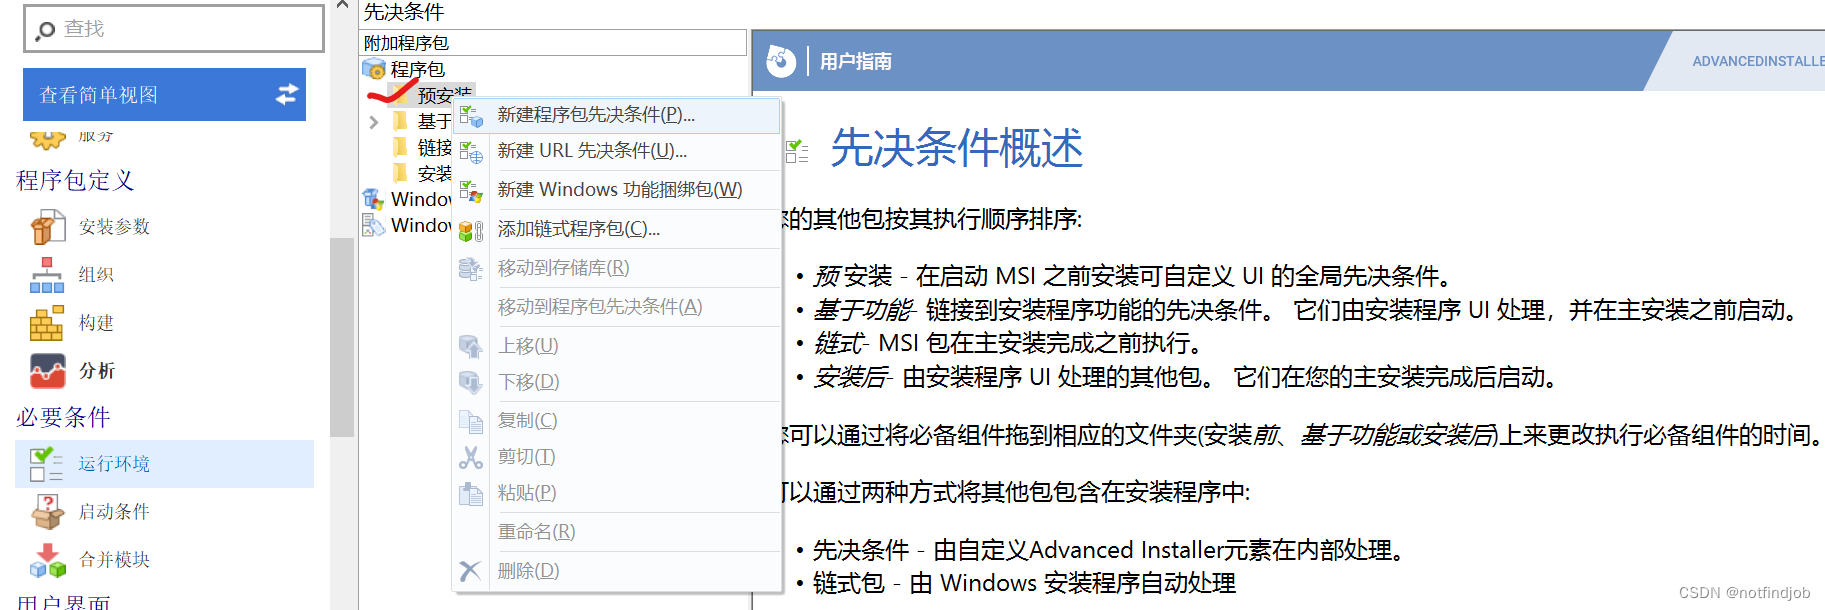Image resolution: width=1825 pixels, height=610 pixels.
Task: Click checklist icon beside 先决条件概述
Action: 797,151
